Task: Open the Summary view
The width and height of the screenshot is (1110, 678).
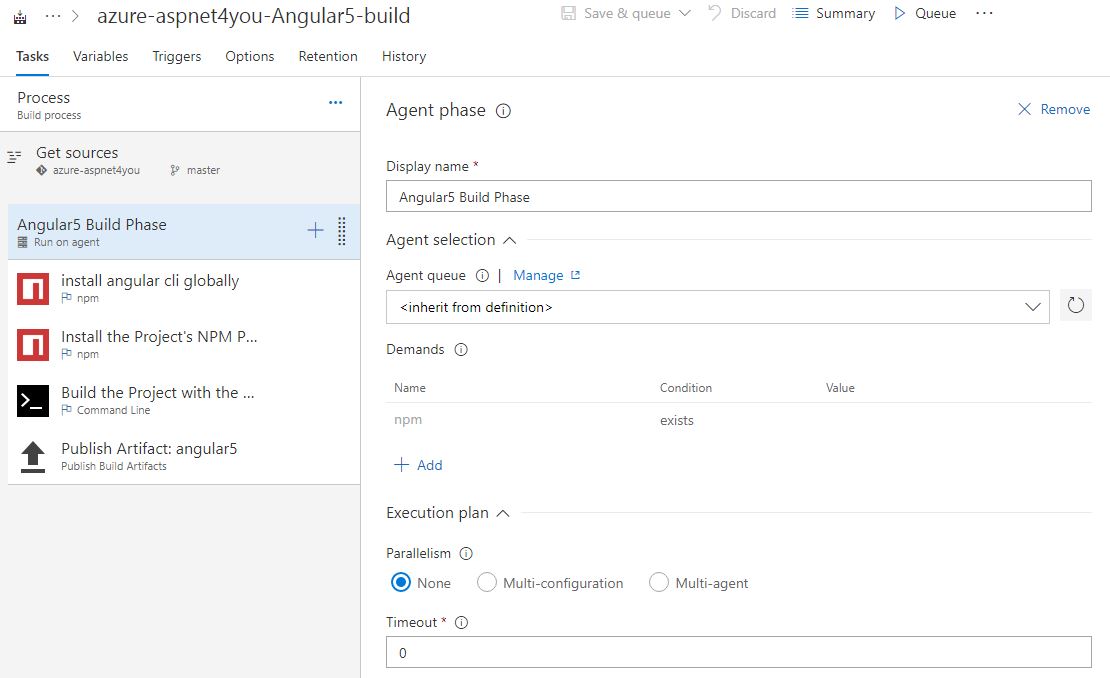Action: (834, 13)
